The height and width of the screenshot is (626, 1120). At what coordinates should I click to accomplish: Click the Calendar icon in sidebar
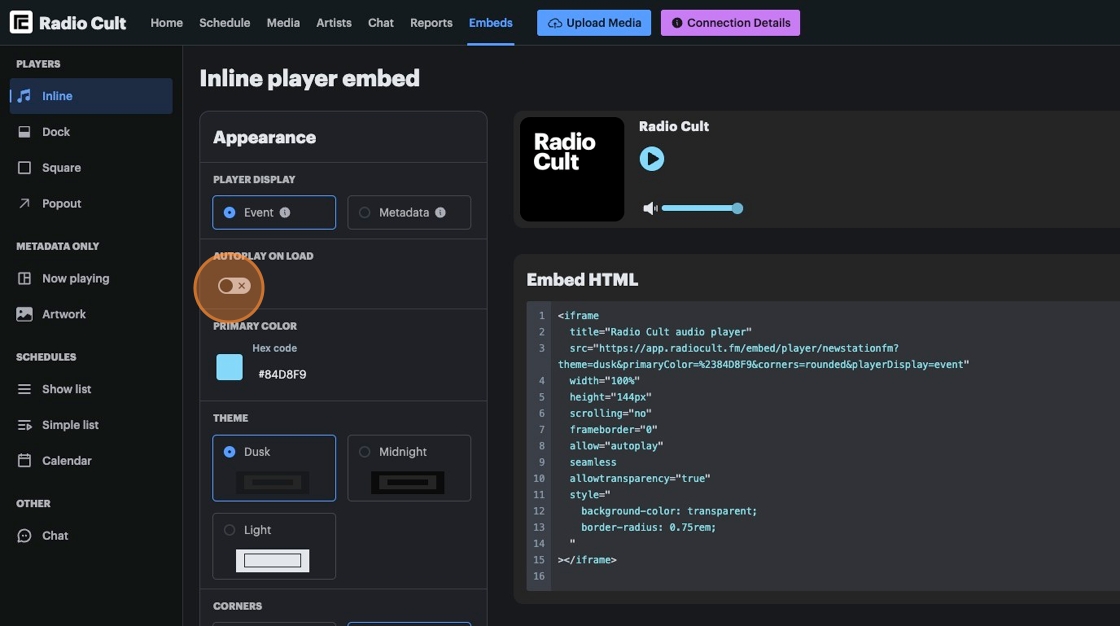coord(24,460)
